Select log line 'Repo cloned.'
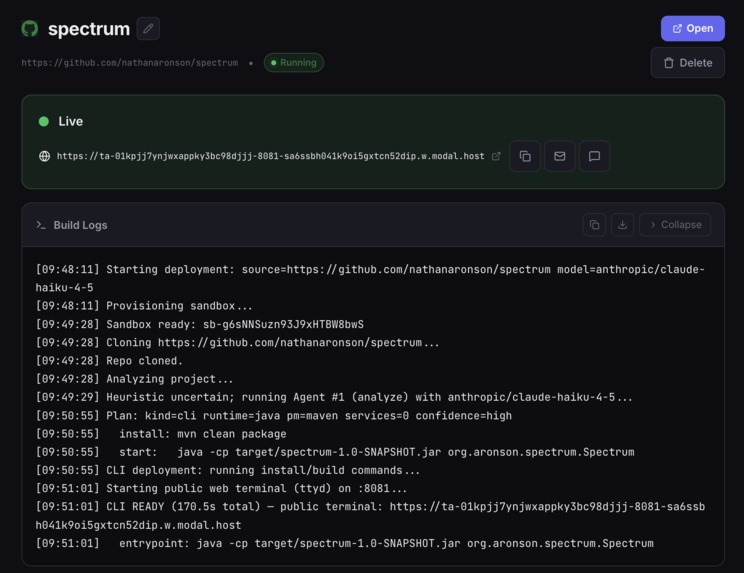Screen dimensions: 744x573 (x=109, y=360)
